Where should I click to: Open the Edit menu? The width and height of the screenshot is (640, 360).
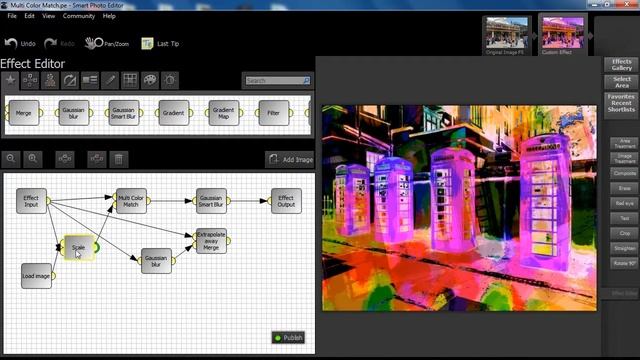(x=29, y=16)
